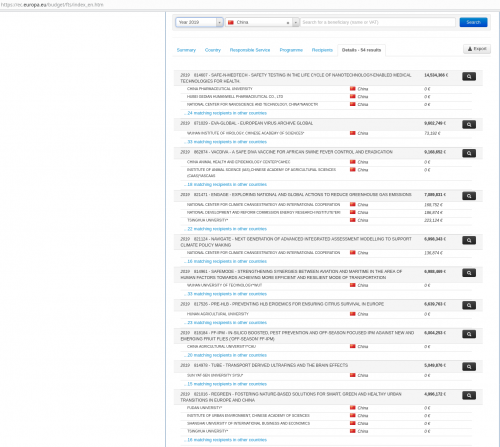Image resolution: width=500 pixels, height=447 pixels.
Task: Select the TUBE brain effects project row
Action: point(328,366)
